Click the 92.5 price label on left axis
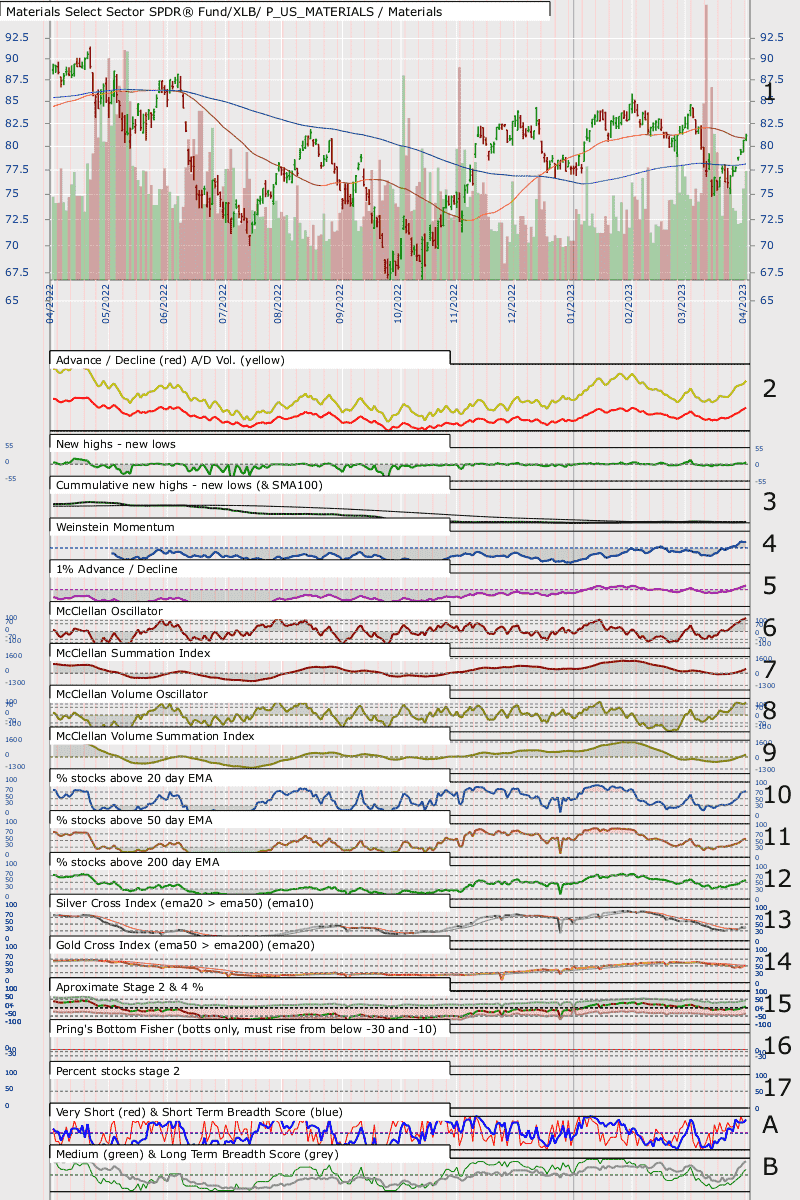The width and height of the screenshot is (800, 1200). [x=17, y=37]
